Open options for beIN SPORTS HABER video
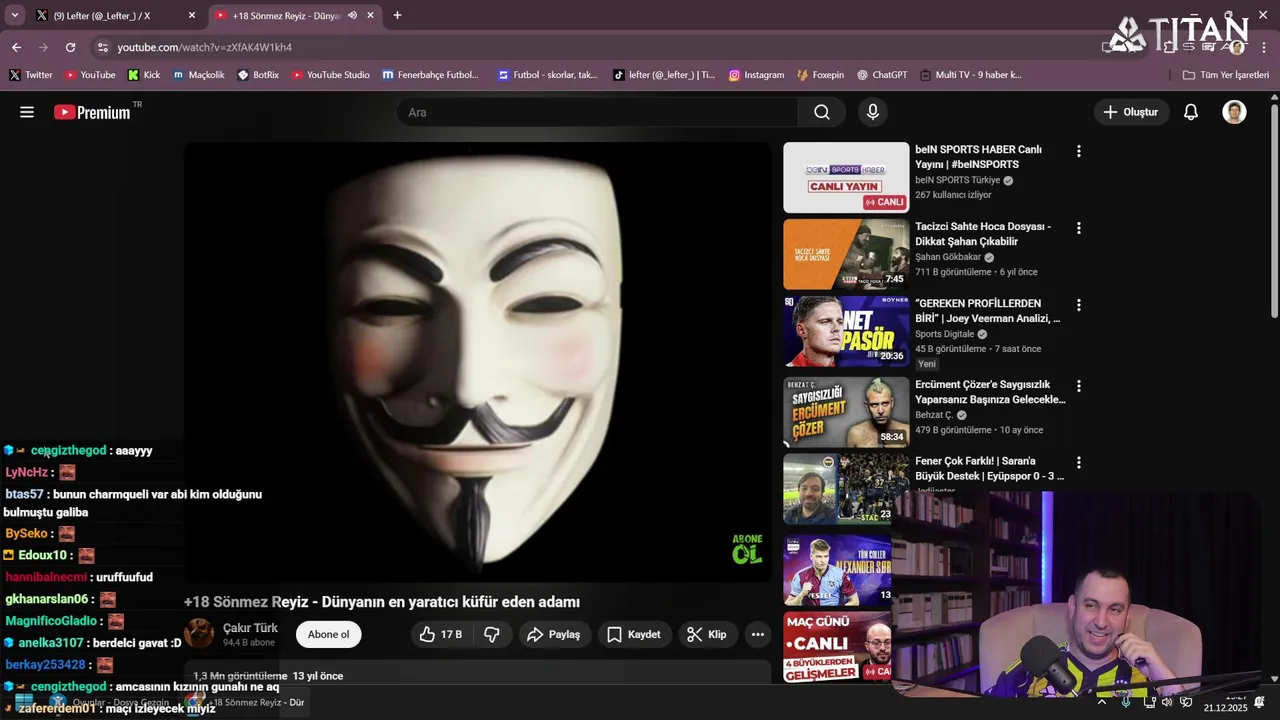The image size is (1280, 720). click(1078, 151)
